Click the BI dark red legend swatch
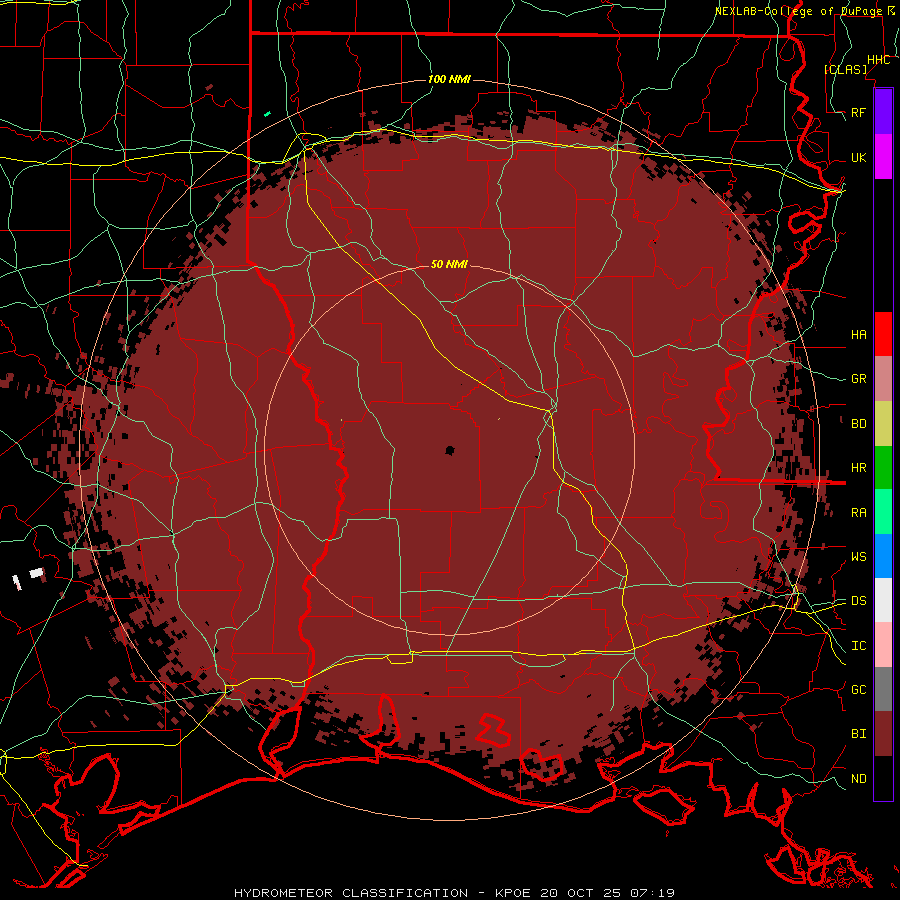This screenshot has width=900, height=900. tap(883, 734)
